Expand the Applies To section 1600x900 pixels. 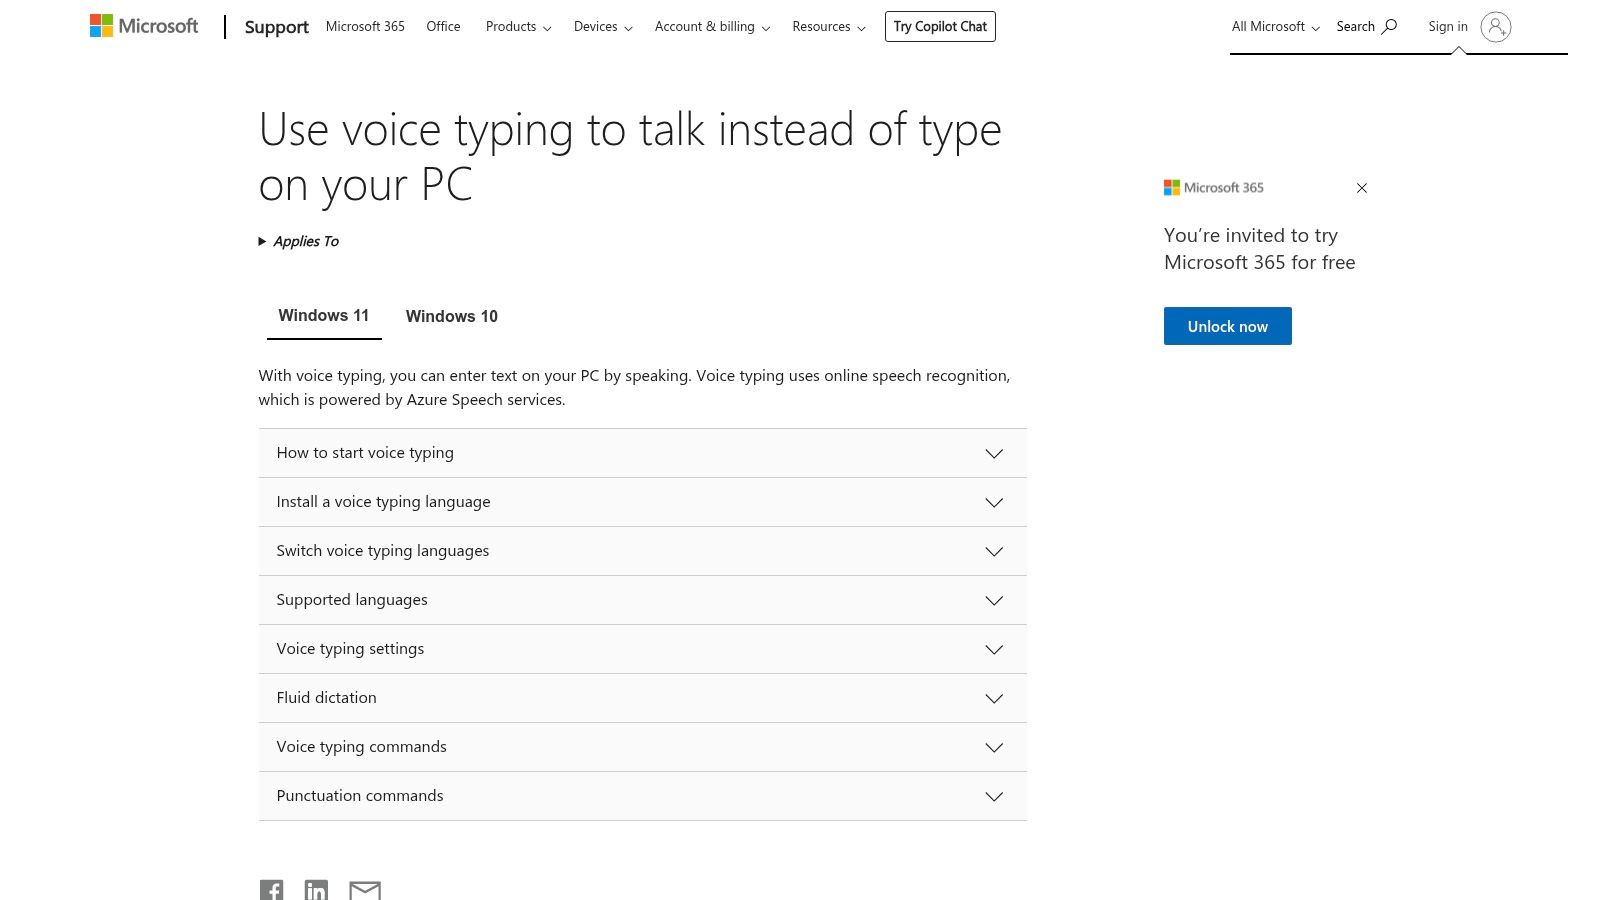(x=298, y=241)
